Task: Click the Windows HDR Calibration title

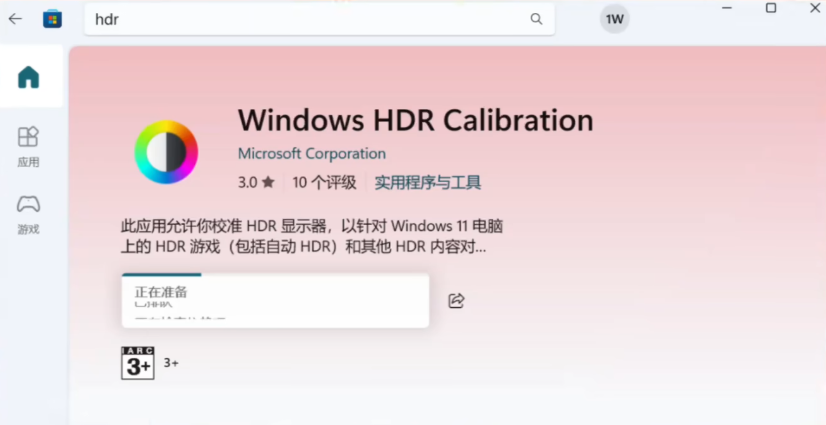Action: click(415, 121)
